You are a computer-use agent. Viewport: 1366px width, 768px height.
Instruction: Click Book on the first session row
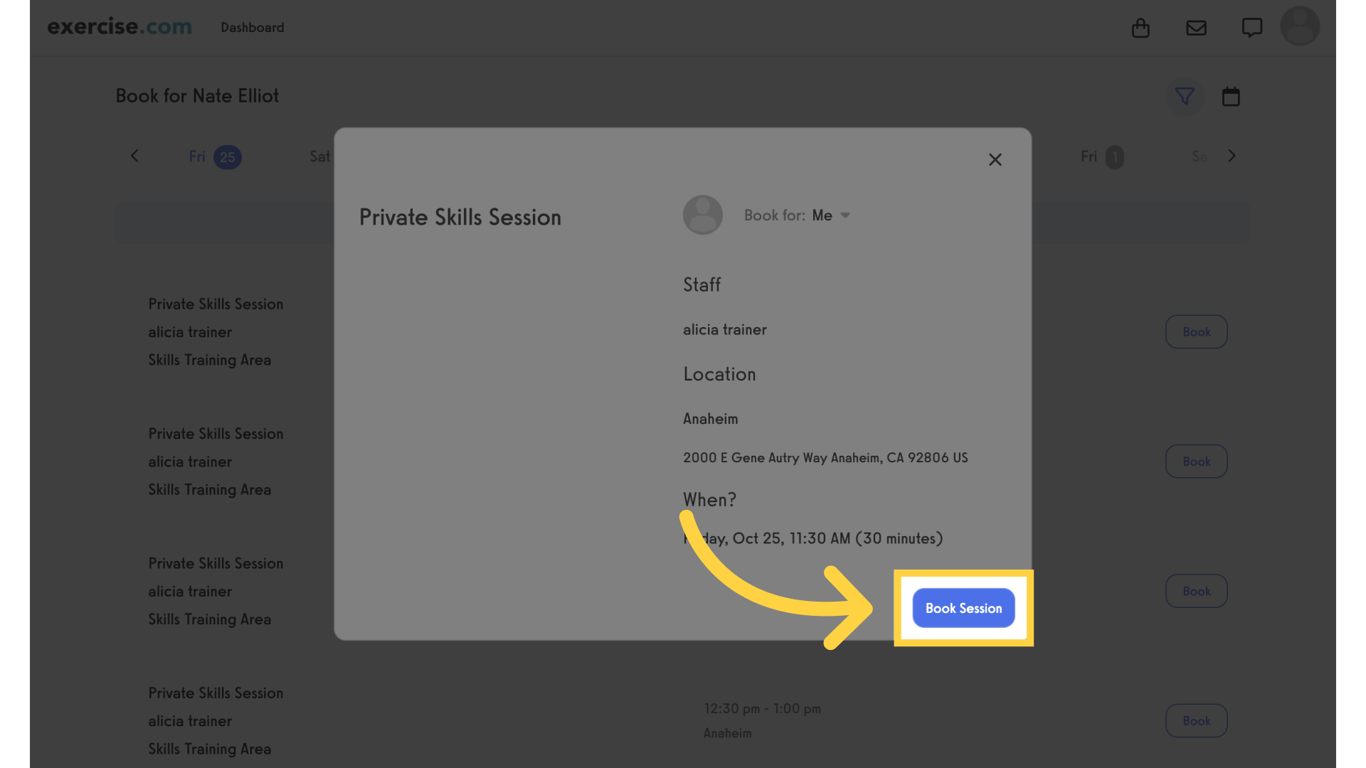point(1196,332)
